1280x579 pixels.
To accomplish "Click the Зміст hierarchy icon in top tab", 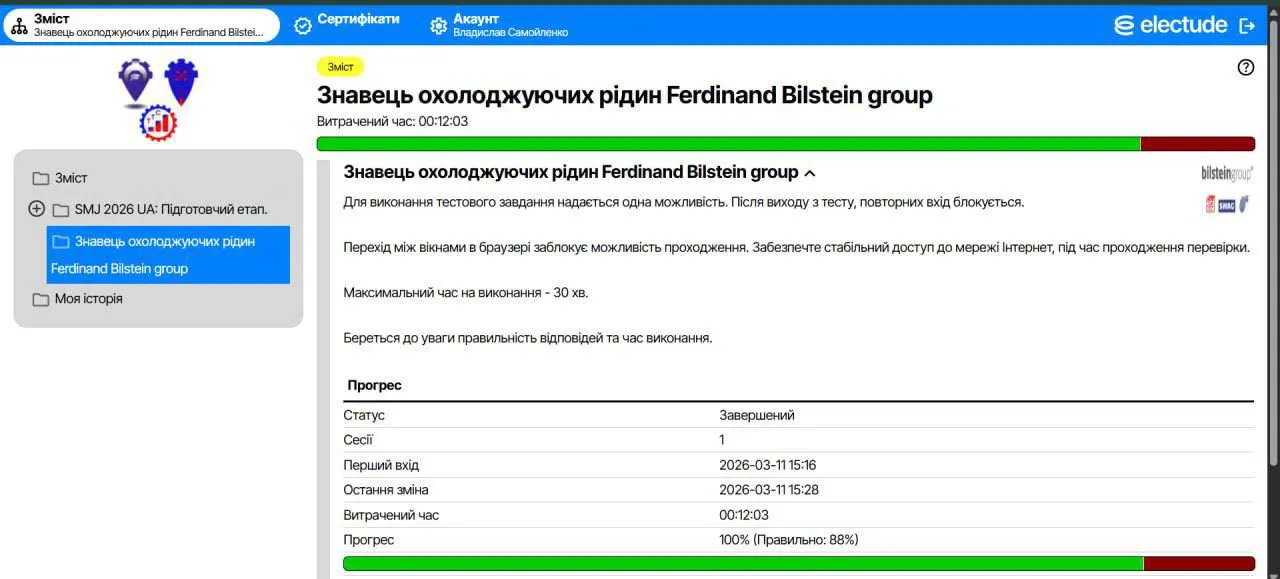I will pyautogui.click(x=19, y=26).
